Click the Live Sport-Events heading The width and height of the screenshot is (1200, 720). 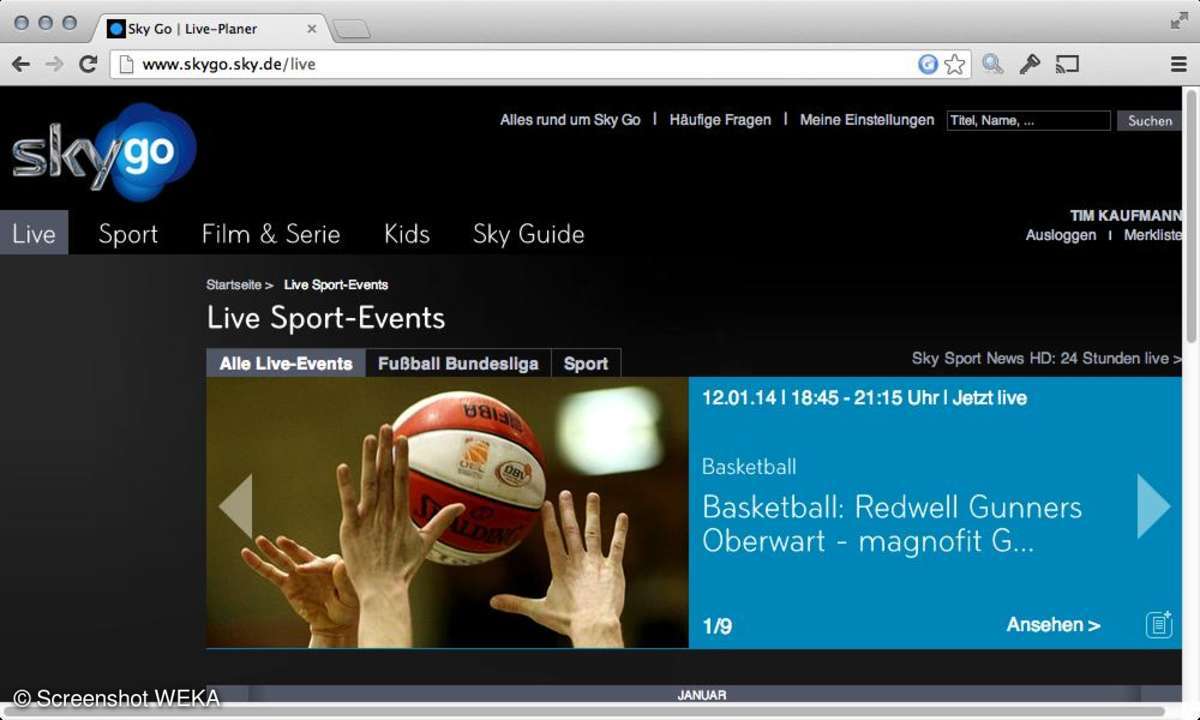click(326, 318)
